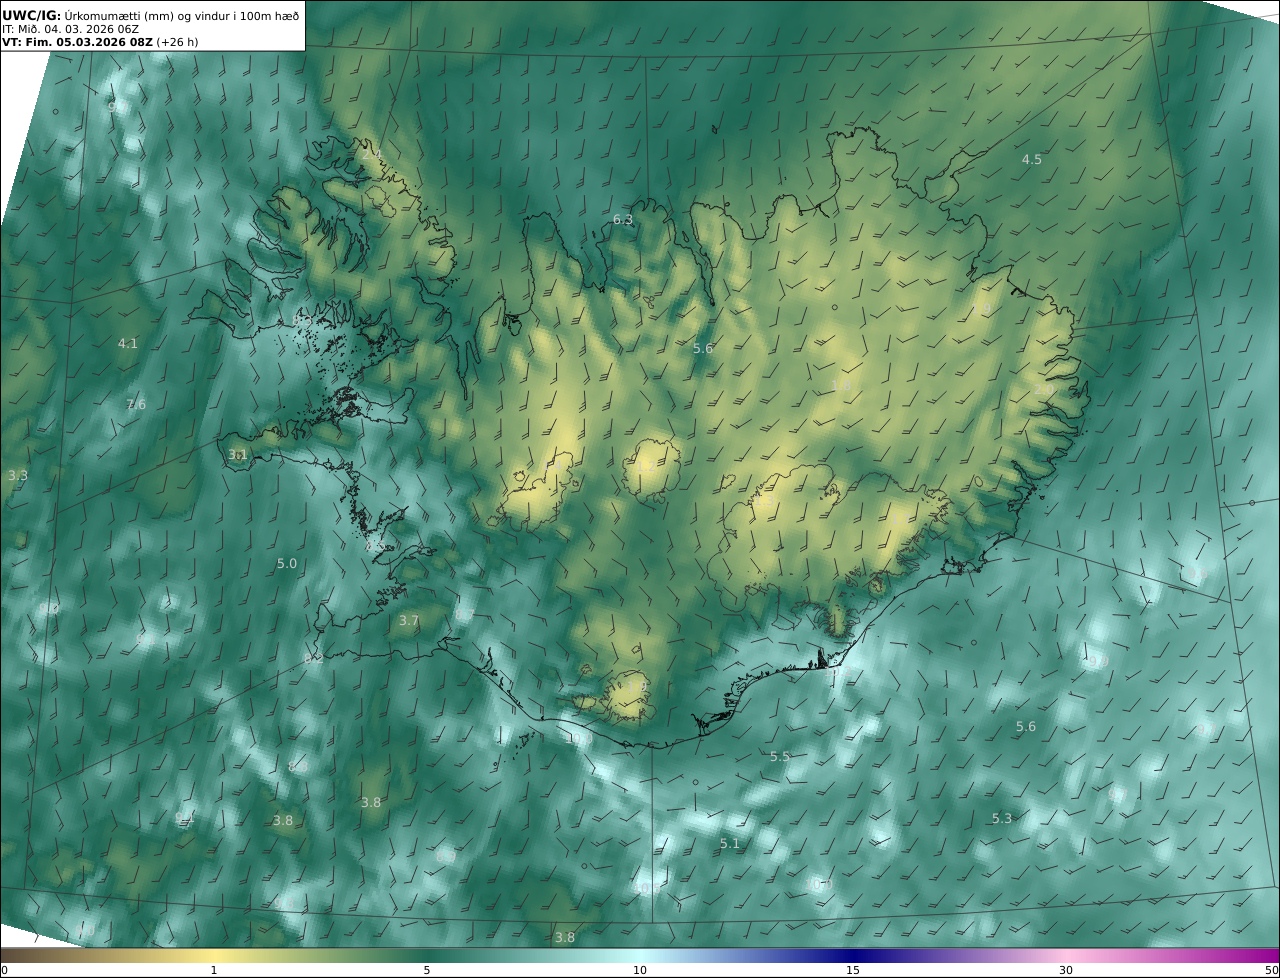Viewport: 1280px width, 978px height.
Task: Click the color scale tick labeled 0
Action: (x=3, y=970)
